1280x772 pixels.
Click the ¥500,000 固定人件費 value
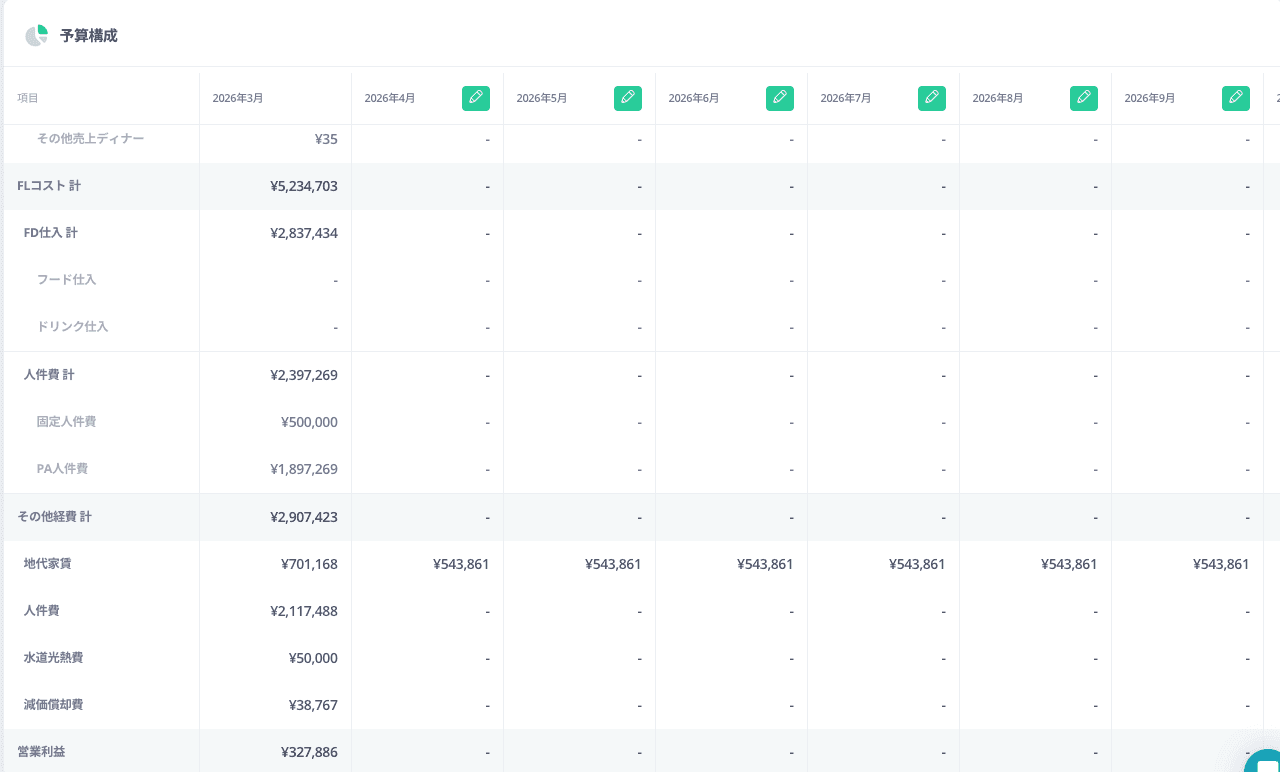click(309, 422)
